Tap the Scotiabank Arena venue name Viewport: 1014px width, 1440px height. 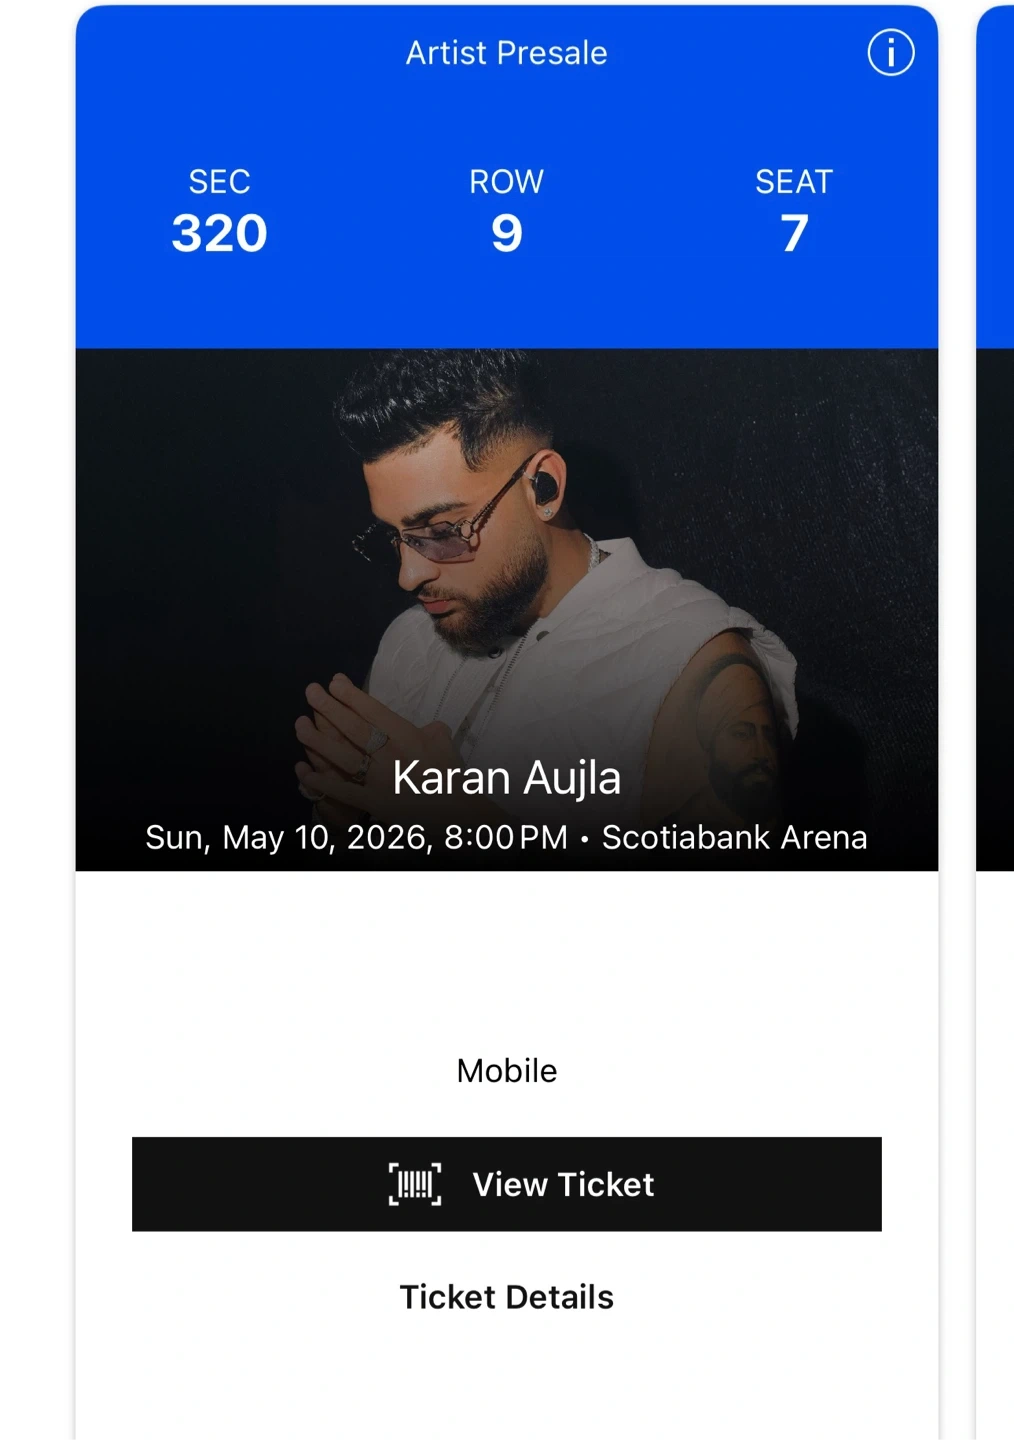point(734,837)
